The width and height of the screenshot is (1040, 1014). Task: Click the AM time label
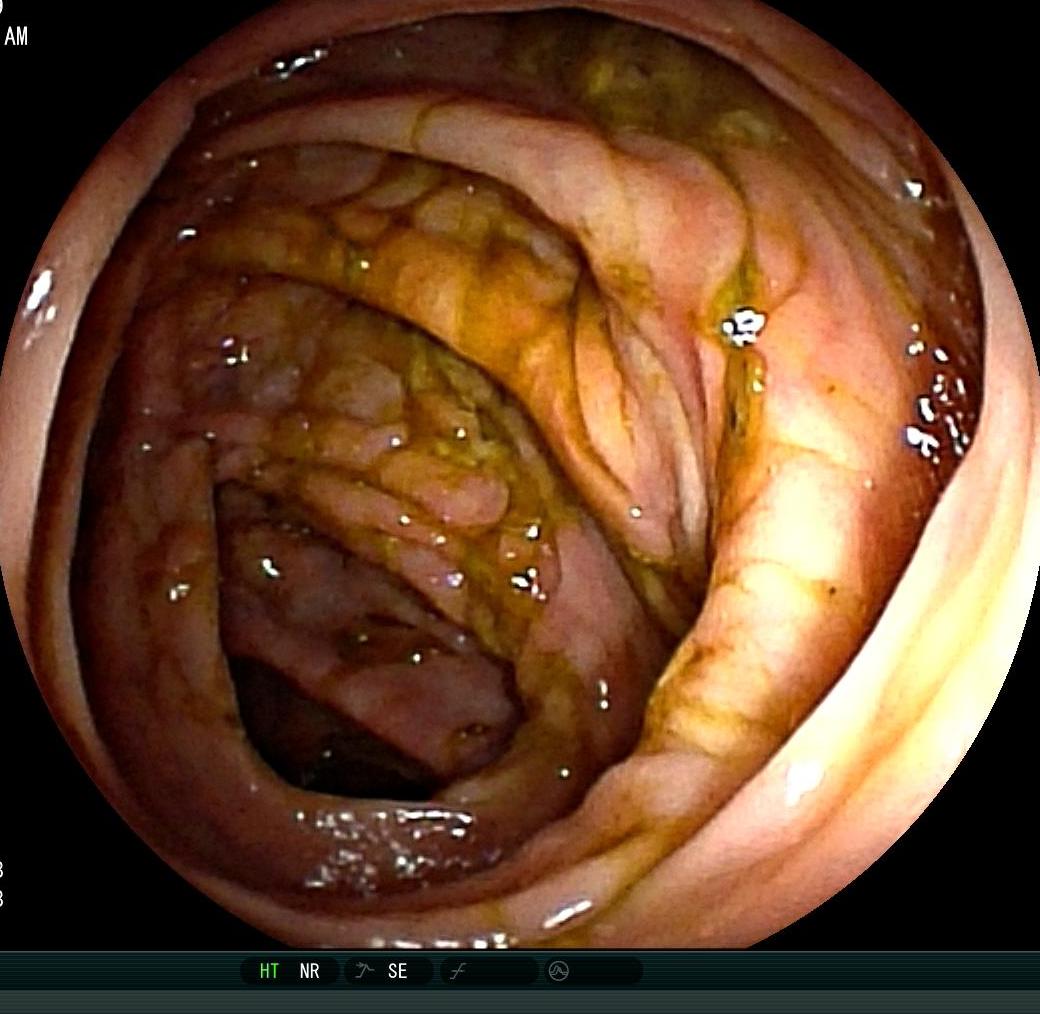(16, 36)
